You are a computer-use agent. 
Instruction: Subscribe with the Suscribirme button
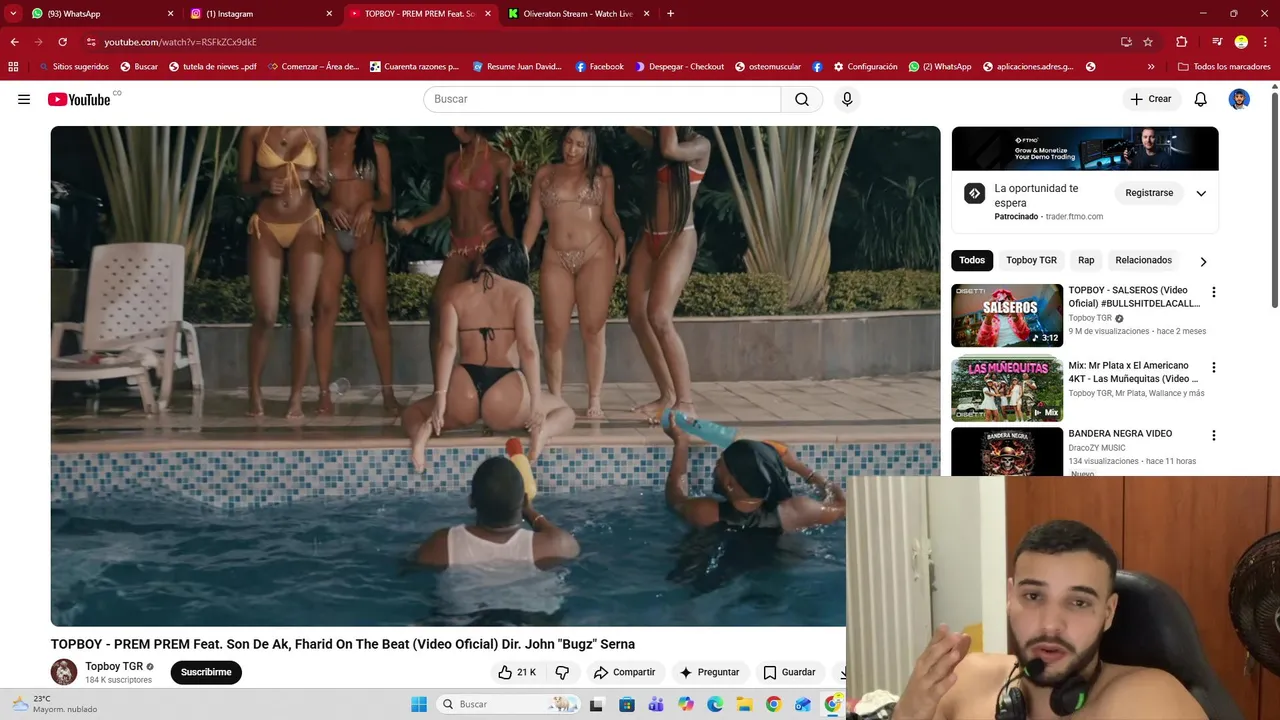pyautogui.click(x=206, y=672)
